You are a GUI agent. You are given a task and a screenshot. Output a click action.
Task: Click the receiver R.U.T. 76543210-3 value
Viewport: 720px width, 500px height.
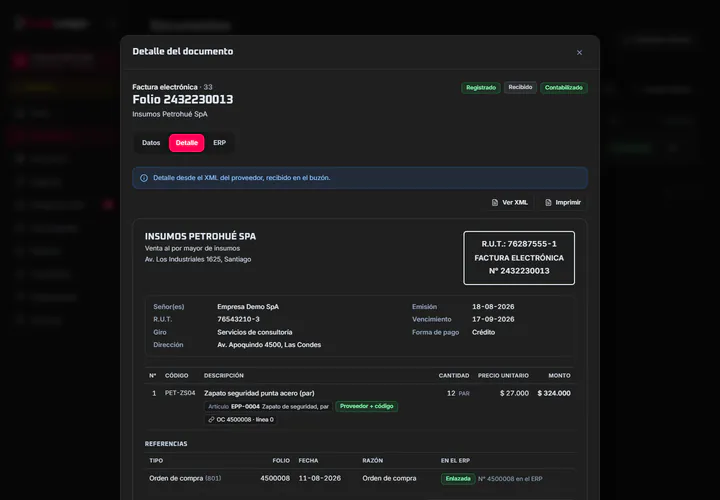click(238, 319)
